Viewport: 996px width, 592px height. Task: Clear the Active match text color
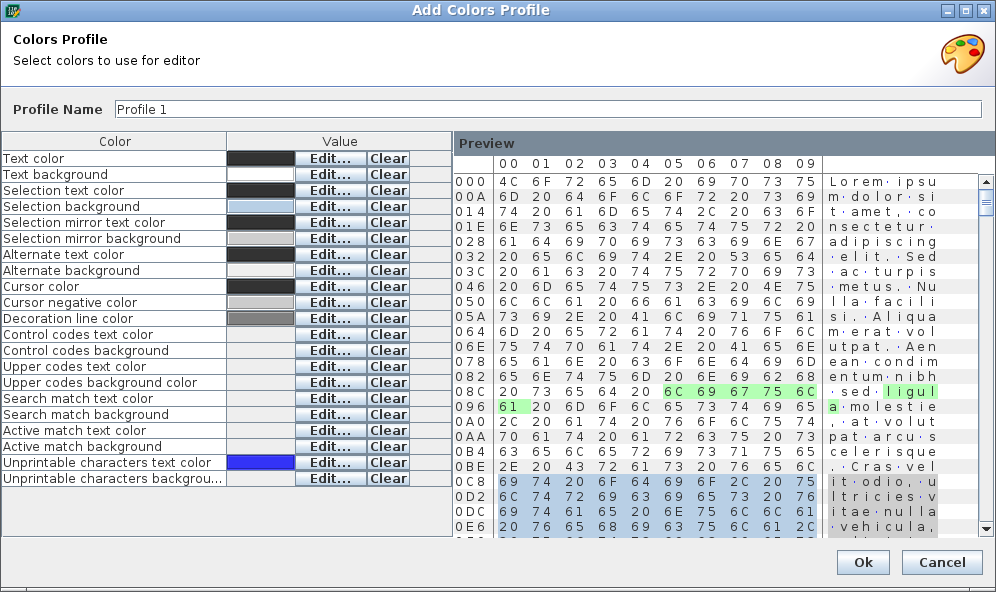388,430
